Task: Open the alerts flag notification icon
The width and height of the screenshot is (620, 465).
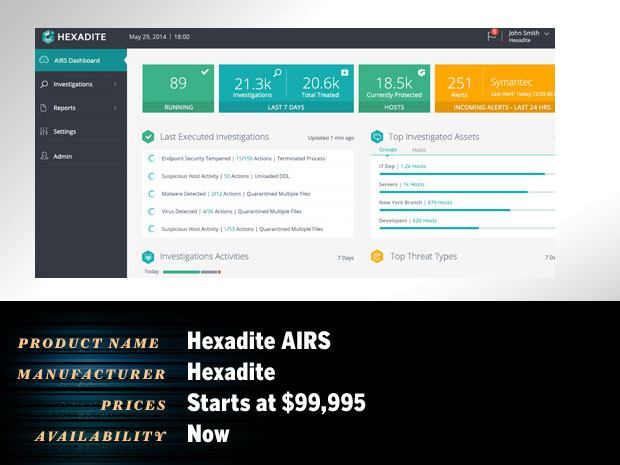Action: 492,35
